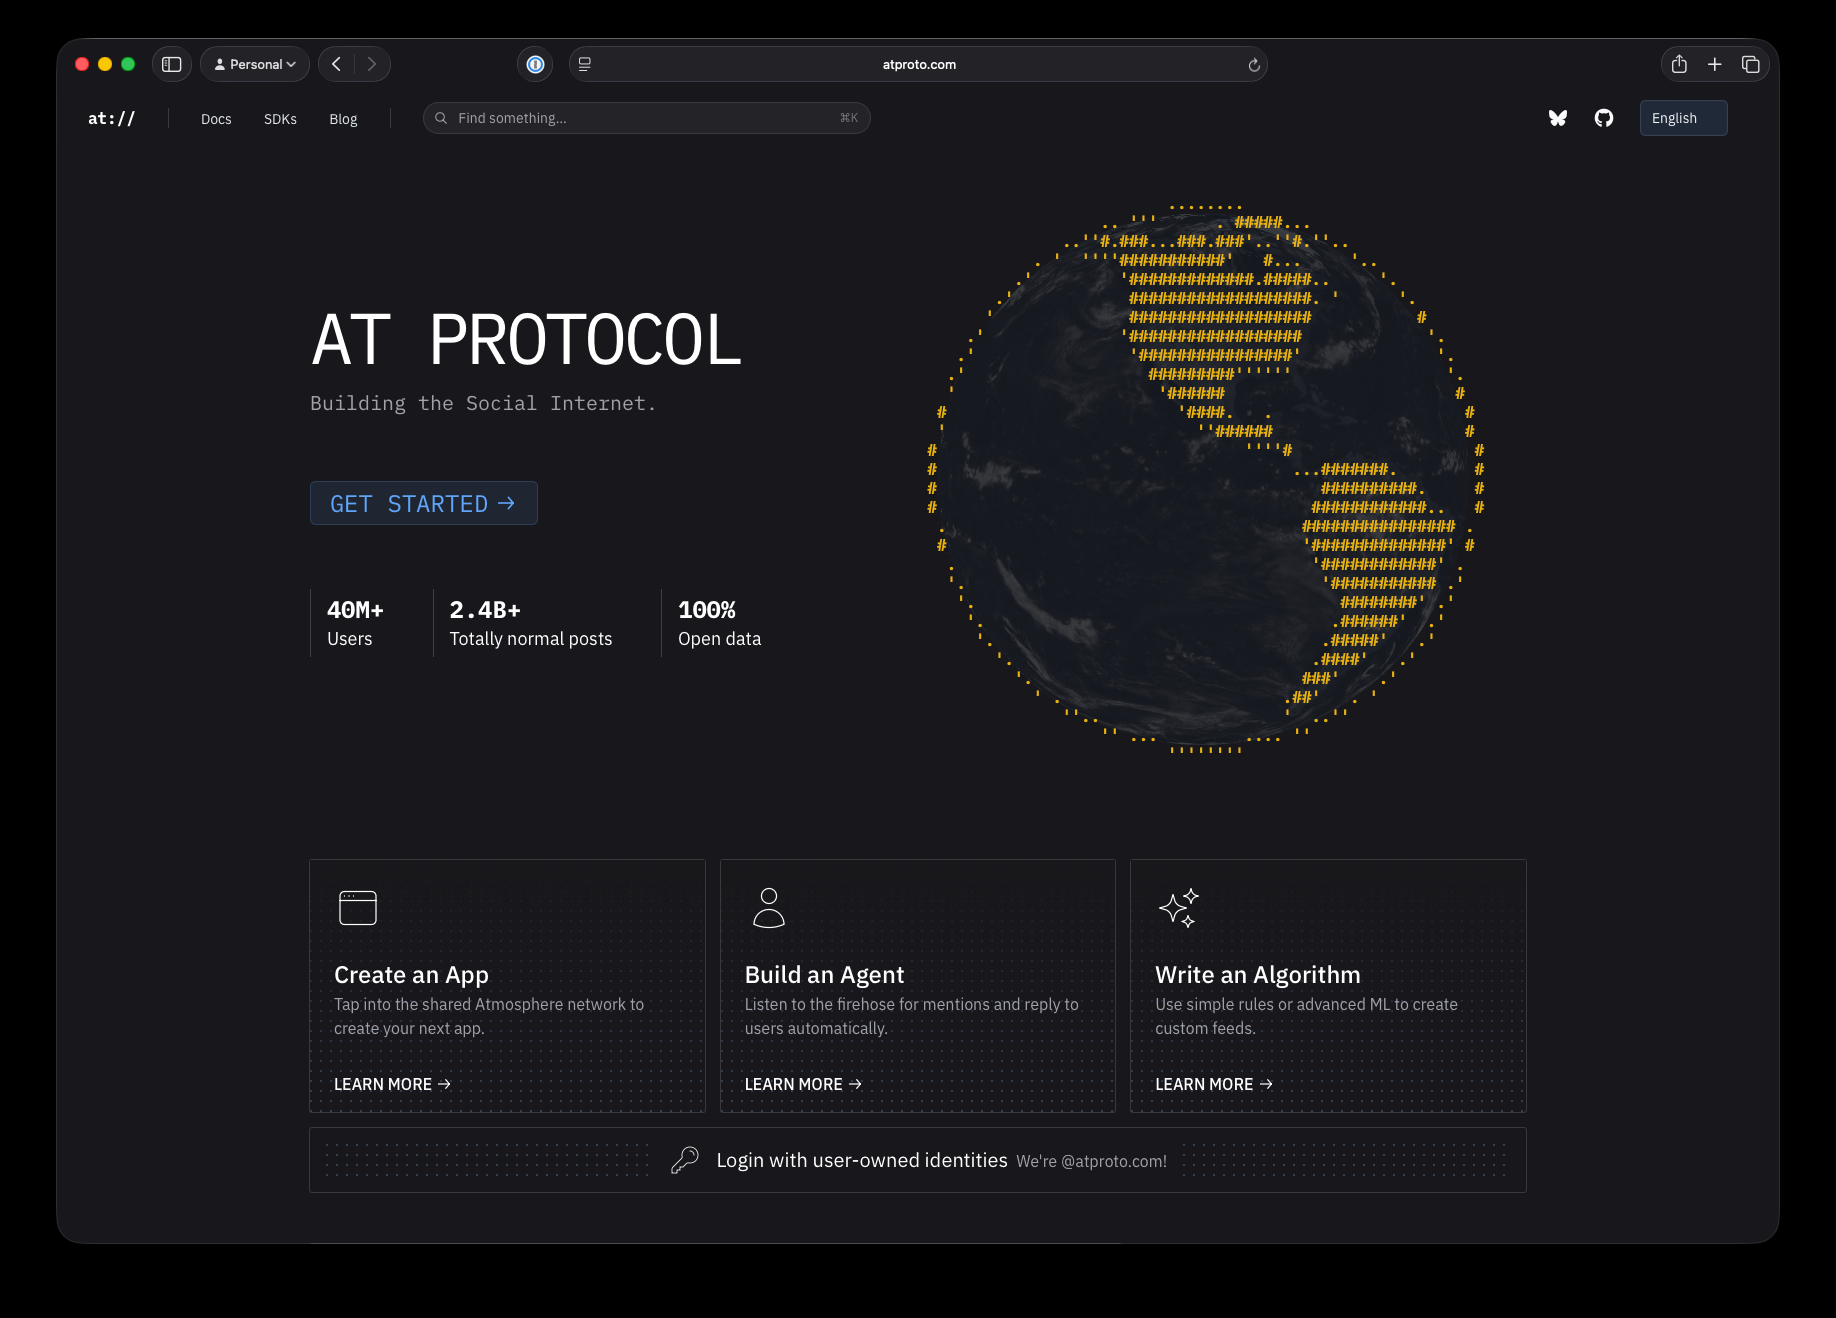Open a new tab with plus icon
The image size is (1836, 1318).
1714,64
